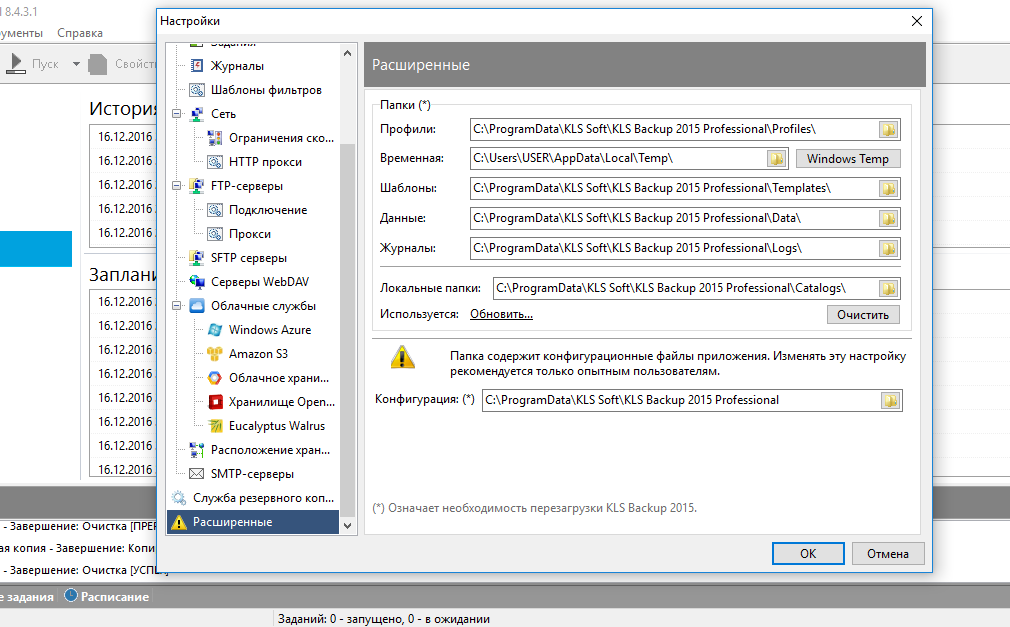Select Шаблоны фильтров in the tree
The image size is (1010, 627).
[x=266, y=90]
